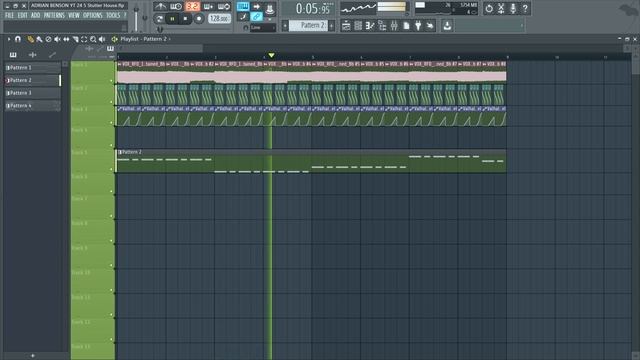Toggle the 3-2-1 countdown before recording

193,7
